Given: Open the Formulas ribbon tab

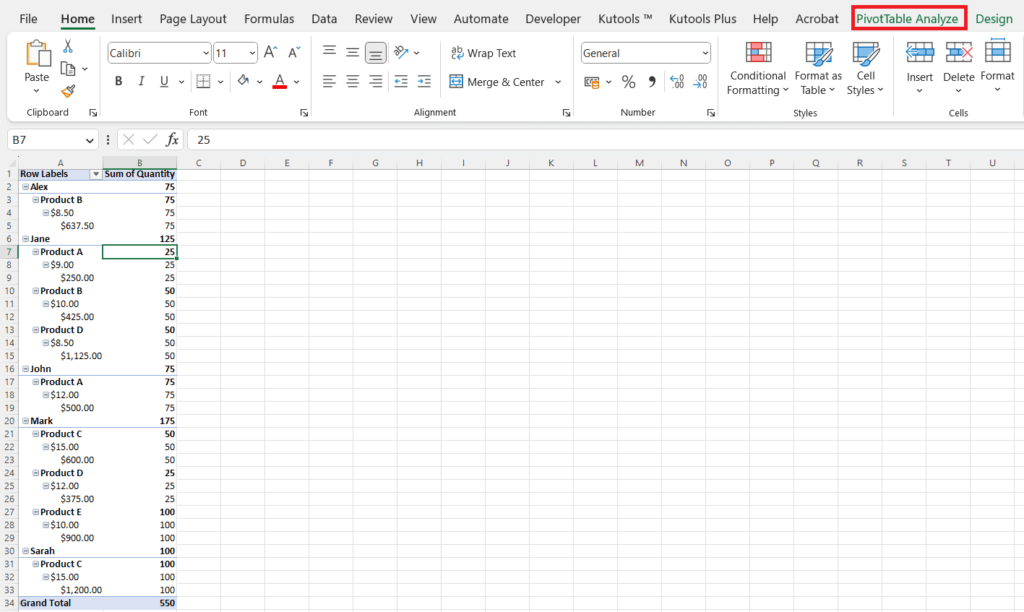Looking at the screenshot, I should point(268,18).
